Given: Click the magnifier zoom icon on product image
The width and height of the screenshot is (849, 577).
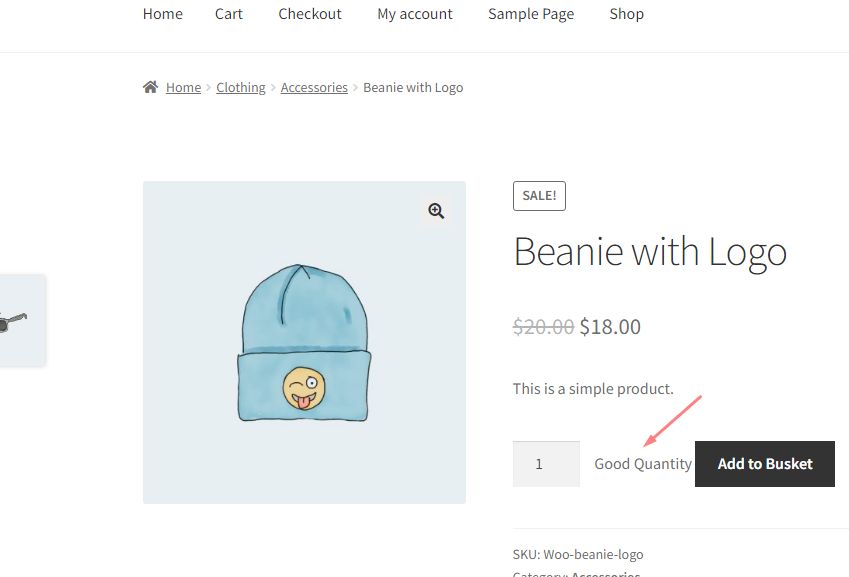Looking at the screenshot, I should click(436, 211).
